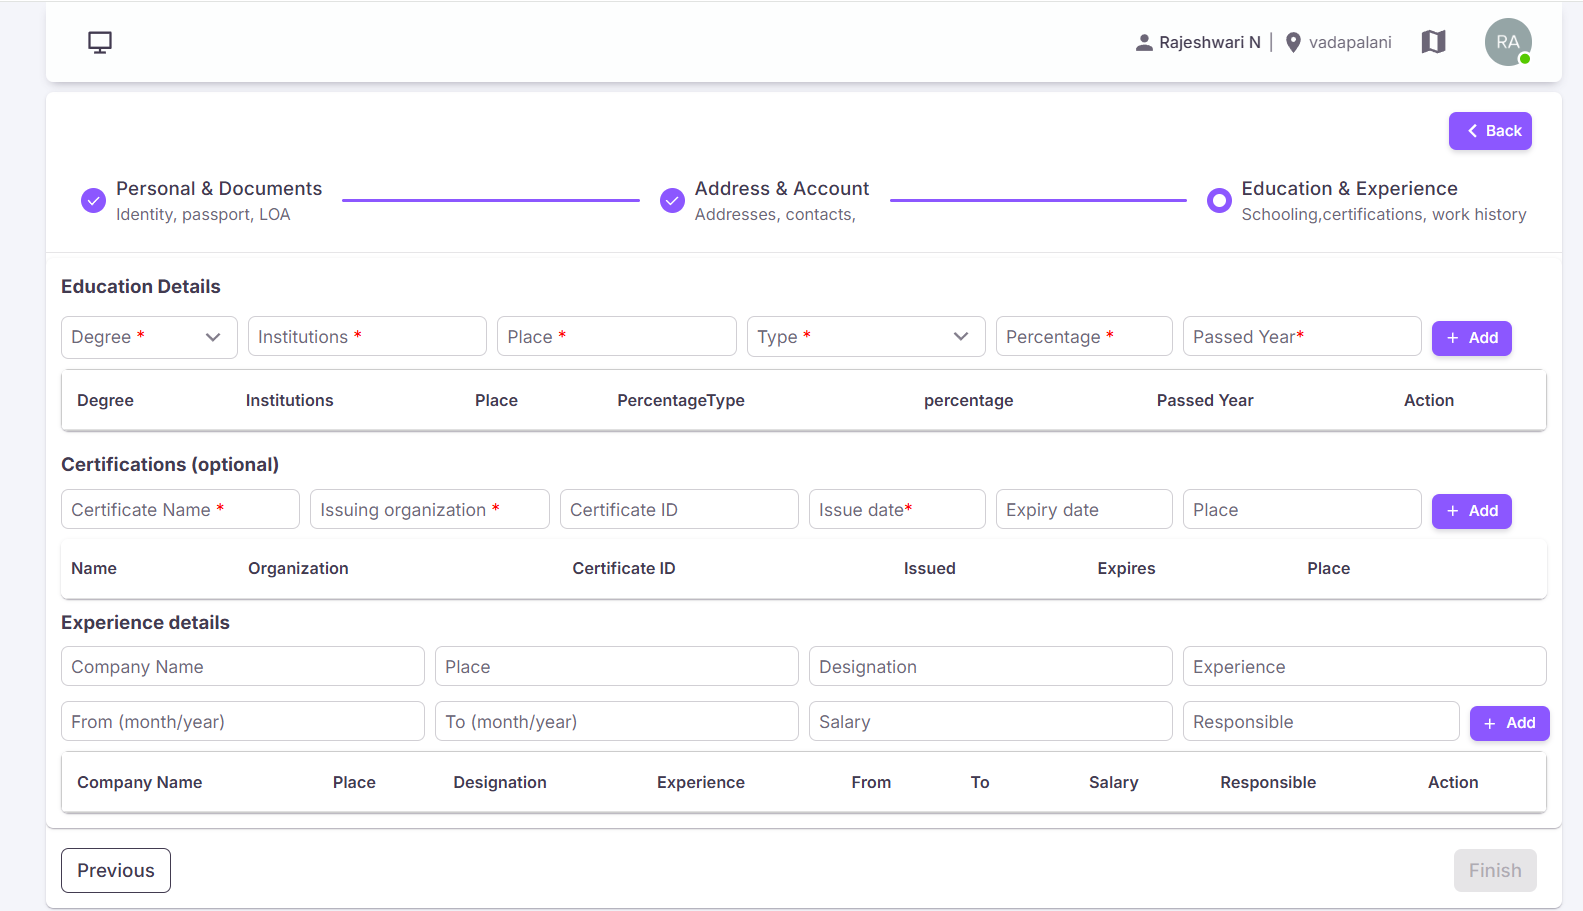
Task: Add the certification entry
Action: (x=1472, y=511)
